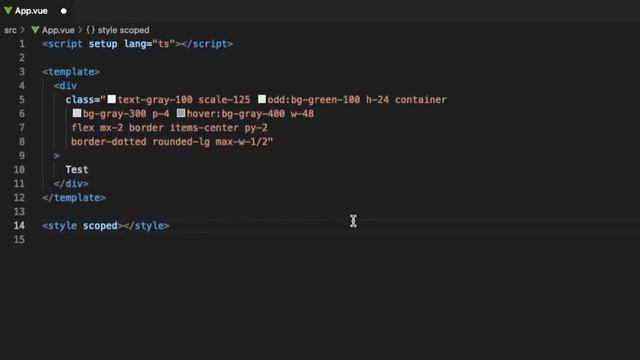Click line number 14 in gutter
This screenshot has width=640, height=360.
click(19, 226)
